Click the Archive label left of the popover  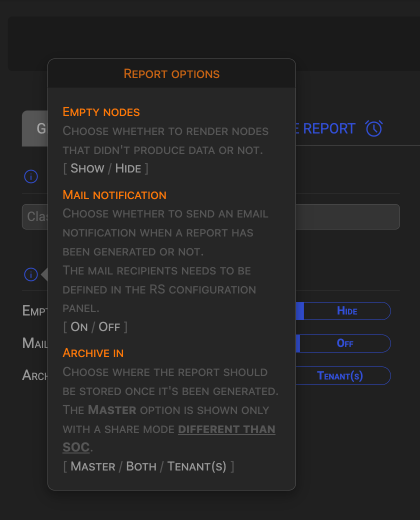tap(35, 376)
